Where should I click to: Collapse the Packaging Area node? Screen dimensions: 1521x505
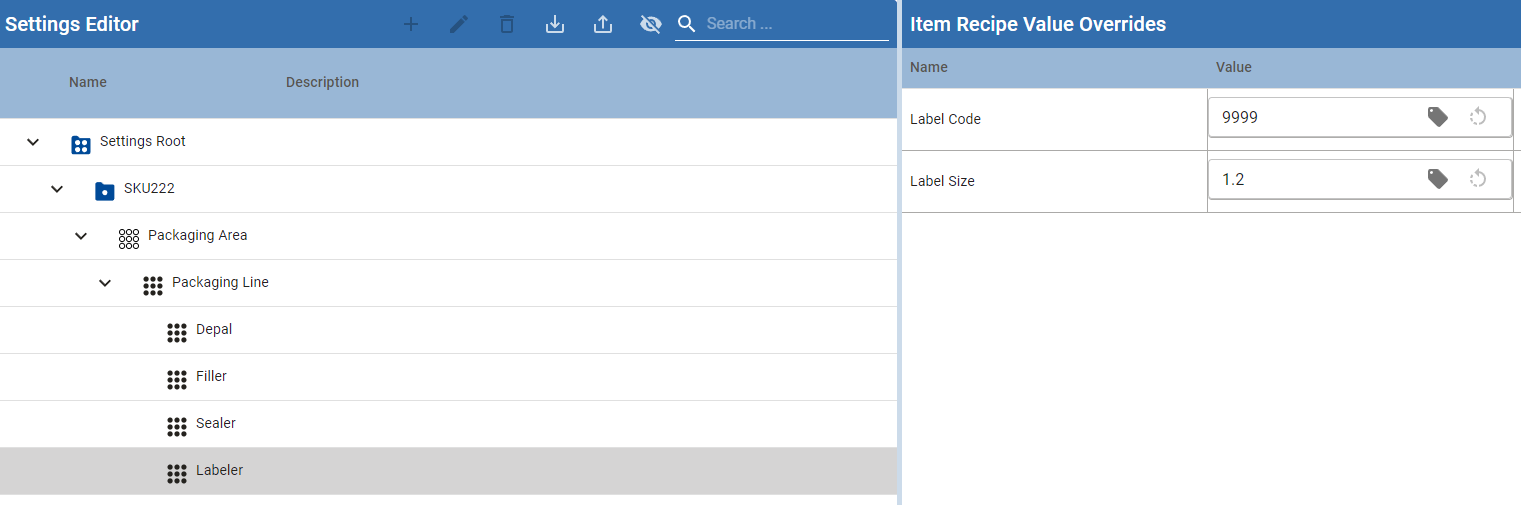coord(81,236)
